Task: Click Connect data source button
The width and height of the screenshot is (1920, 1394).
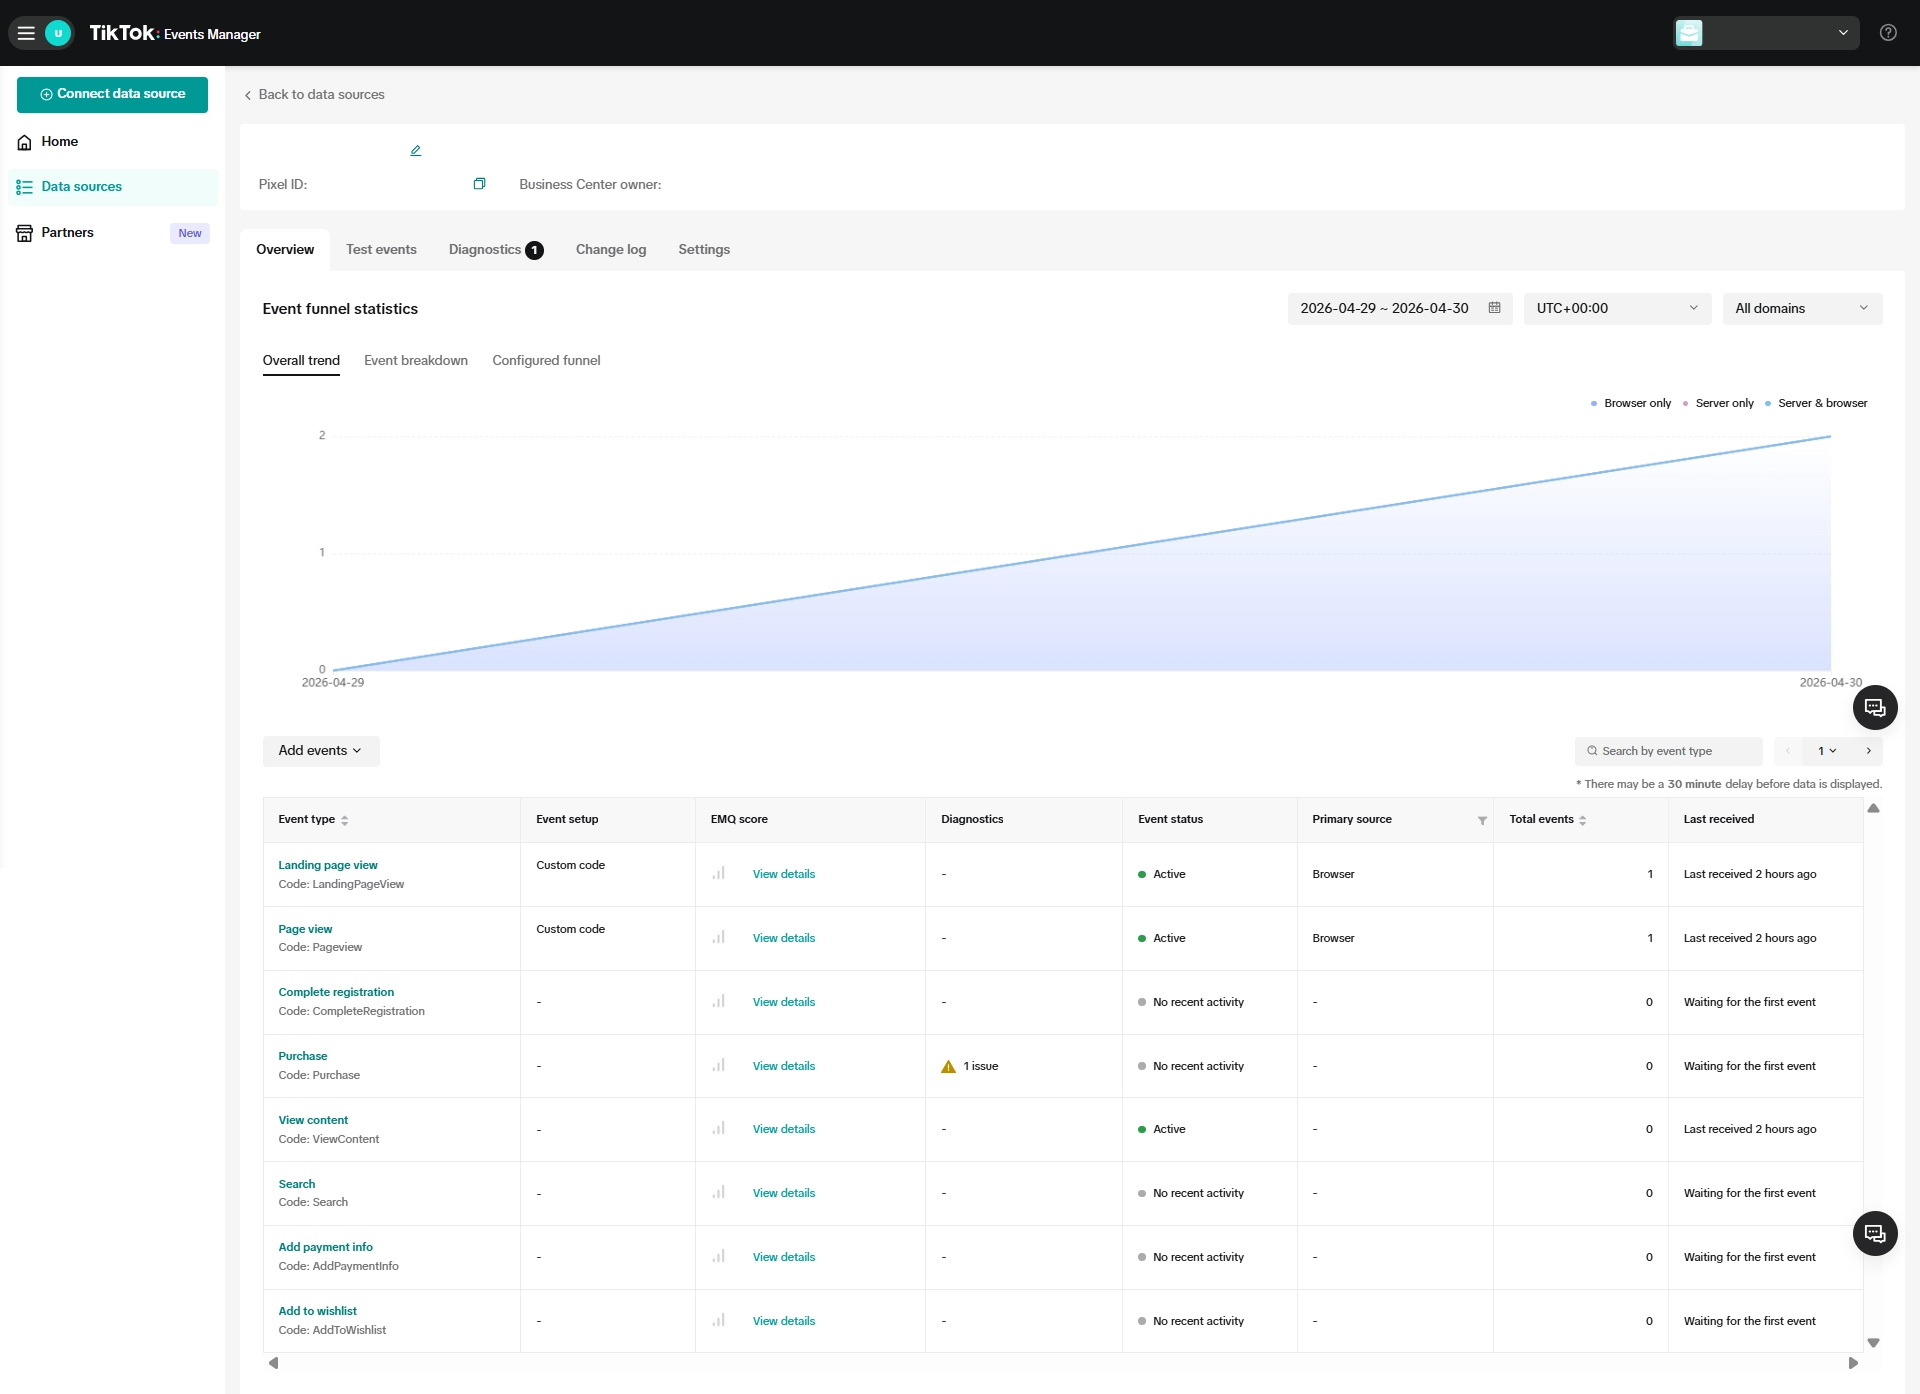Action: pyautogui.click(x=112, y=94)
